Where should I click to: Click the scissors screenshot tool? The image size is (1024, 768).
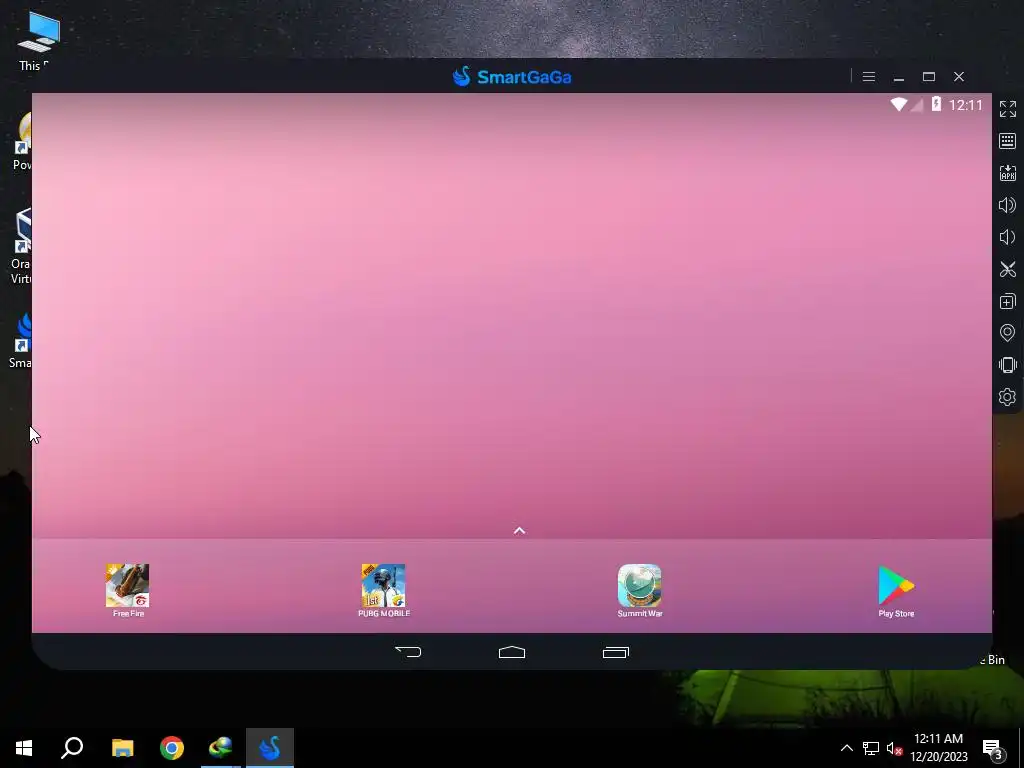pos(1008,269)
